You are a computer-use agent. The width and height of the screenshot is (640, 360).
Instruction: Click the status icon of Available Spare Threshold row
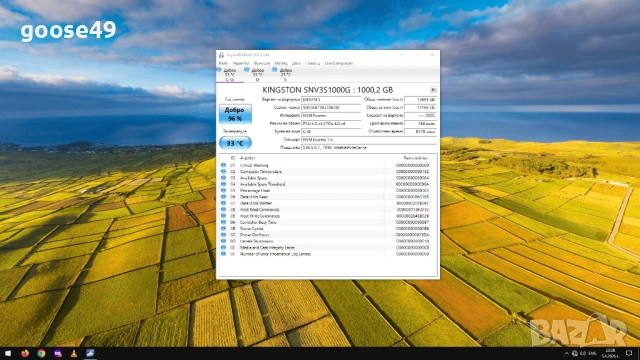pyautogui.click(x=223, y=184)
